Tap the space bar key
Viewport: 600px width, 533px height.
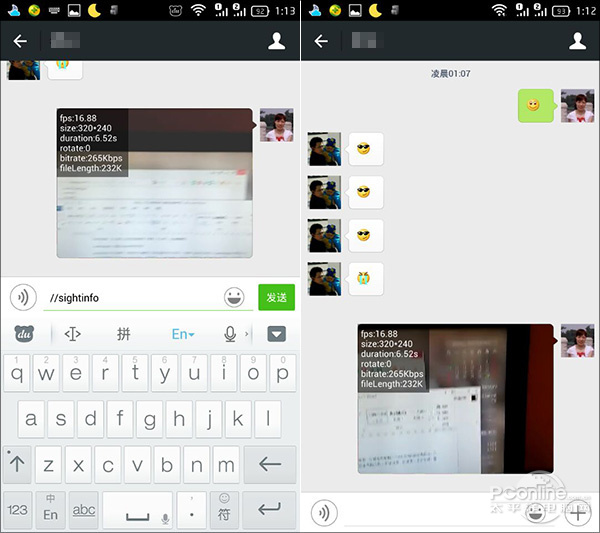pyautogui.click(x=138, y=510)
